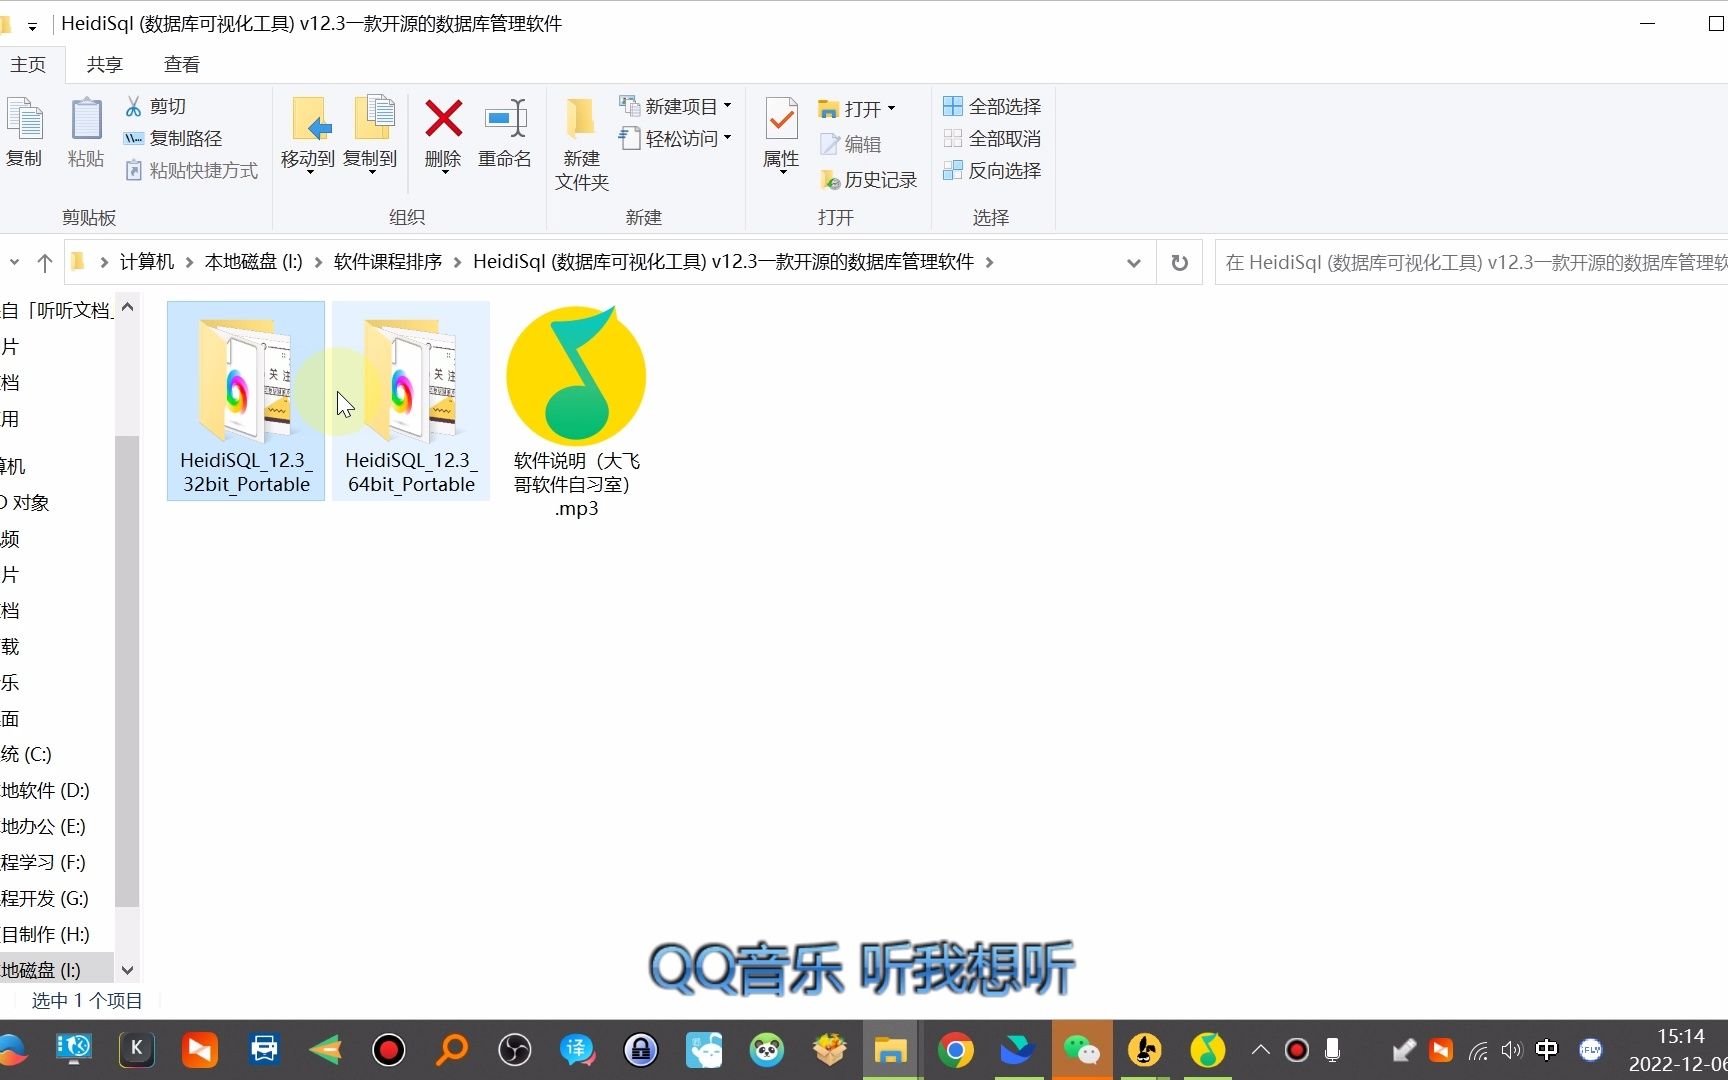The width and height of the screenshot is (1728, 1080).
Task: Click the 剪切 (Cut) scissors icon
Action: click(133, 106)
